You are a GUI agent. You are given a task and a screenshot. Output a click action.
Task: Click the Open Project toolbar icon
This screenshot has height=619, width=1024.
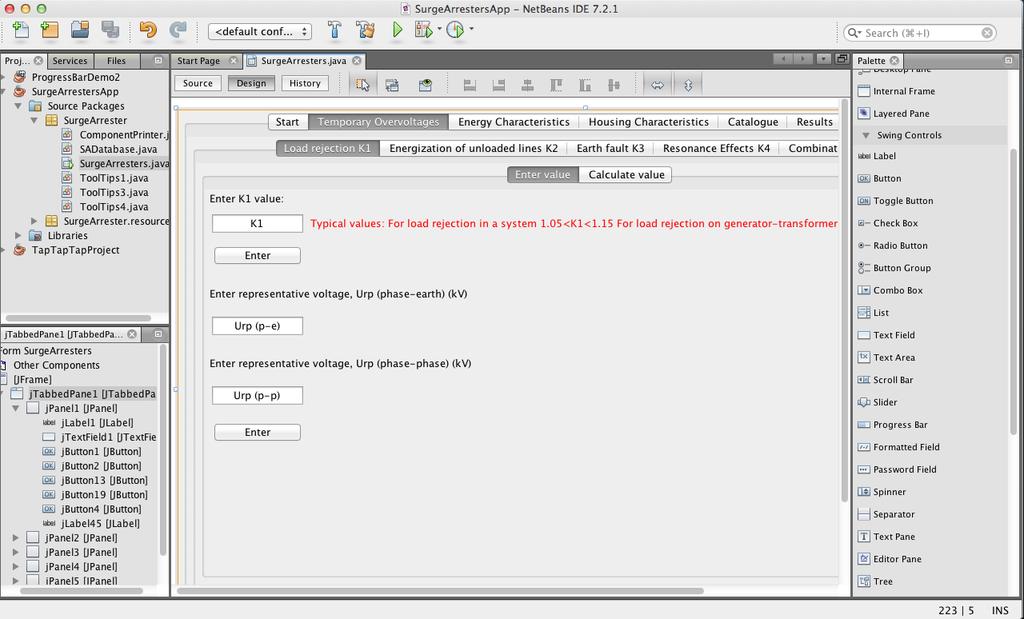pos(80,30)
